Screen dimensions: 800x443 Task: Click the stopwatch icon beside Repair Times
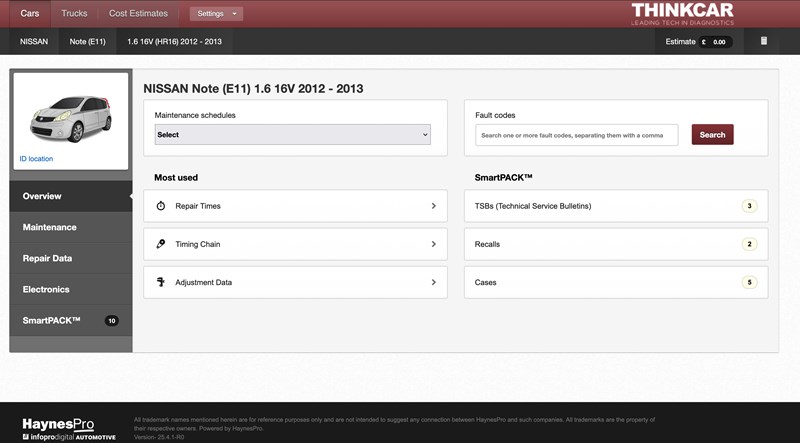160,206
